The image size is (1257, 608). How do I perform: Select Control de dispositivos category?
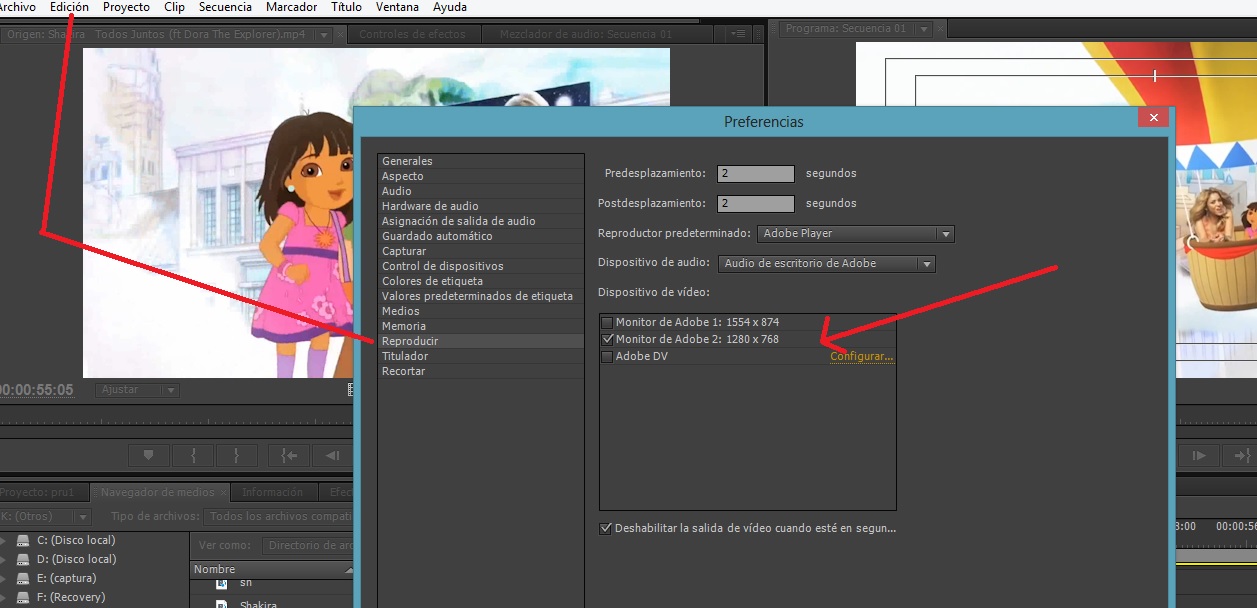(480, 266)
